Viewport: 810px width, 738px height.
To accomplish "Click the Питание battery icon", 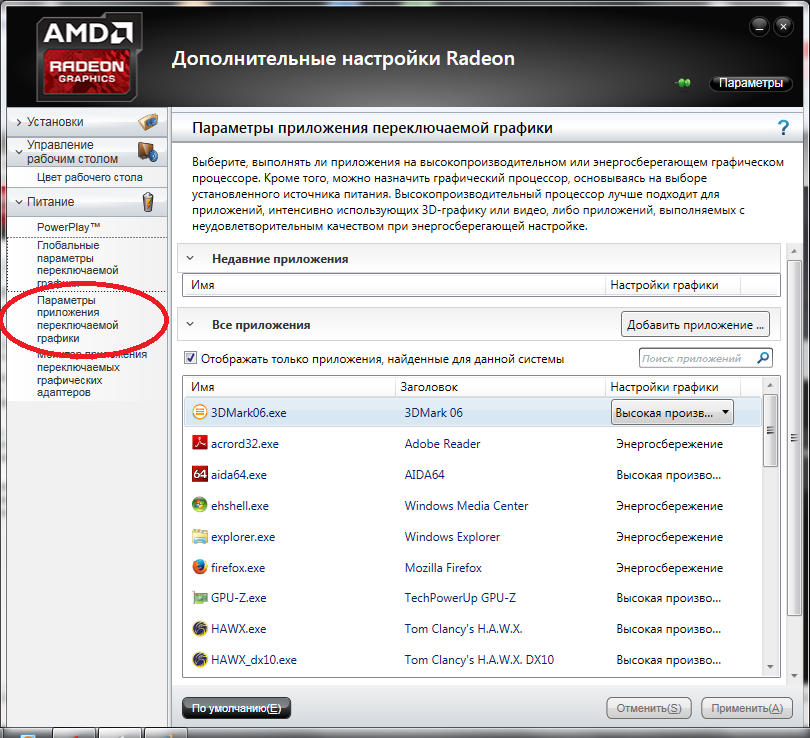I will pyautogui.click(x=148, y=202).
